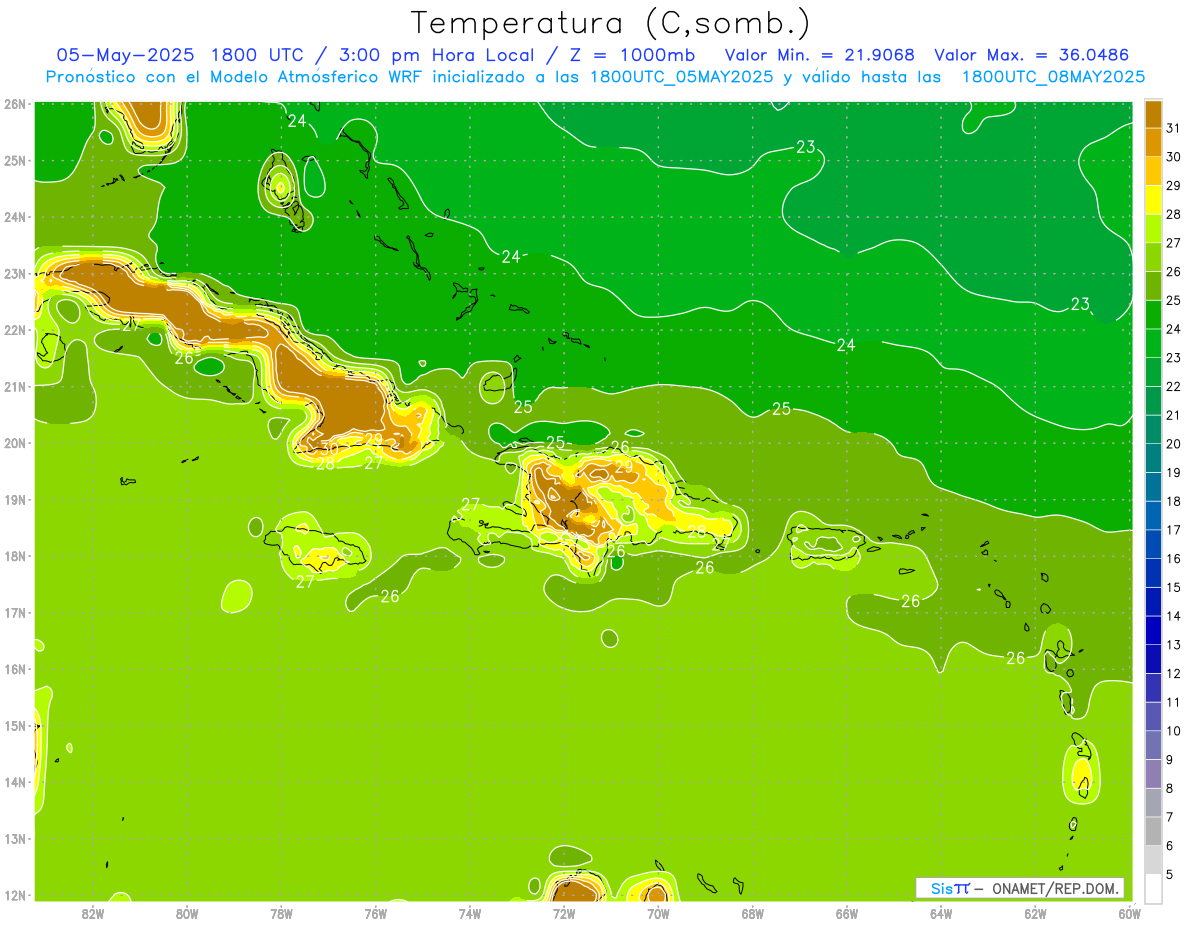Click the colorbar label '22'

(1173, 386)
